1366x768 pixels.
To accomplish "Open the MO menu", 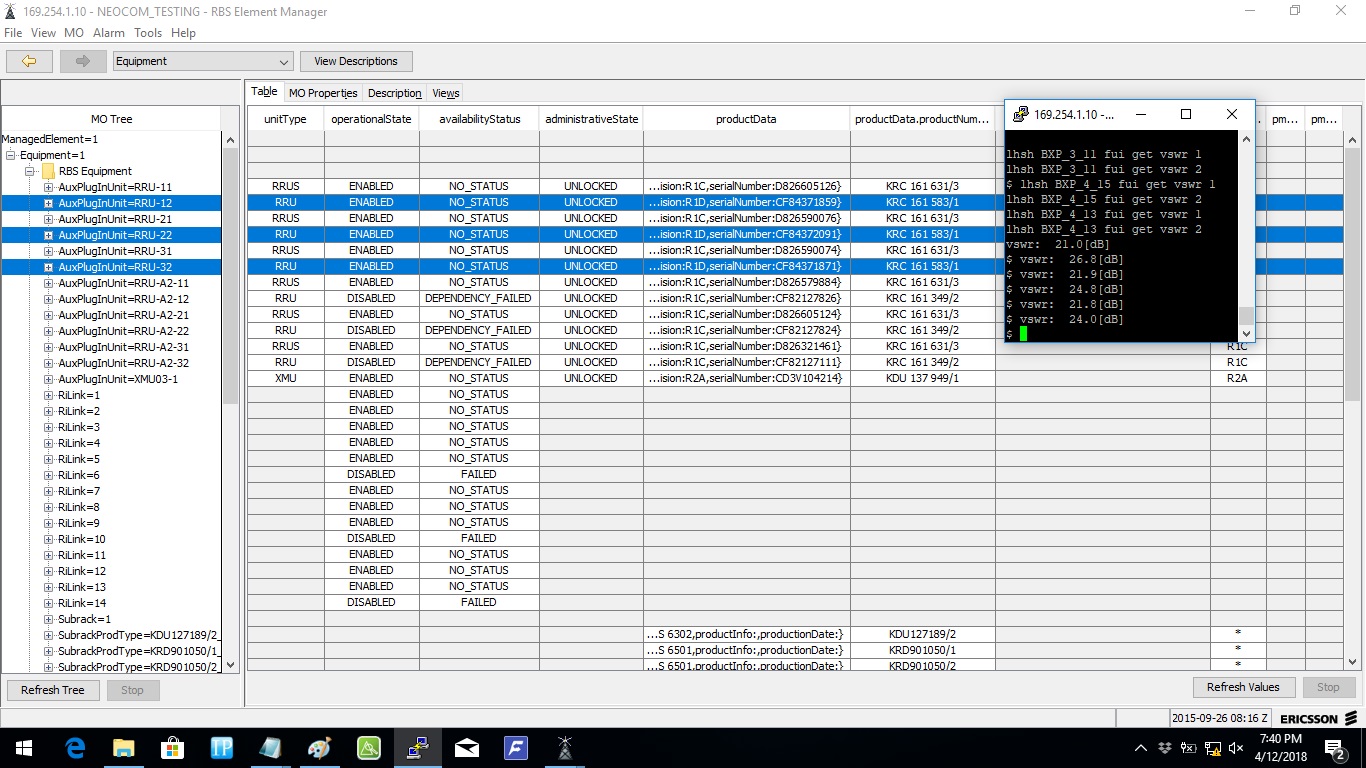I will 74,33.
